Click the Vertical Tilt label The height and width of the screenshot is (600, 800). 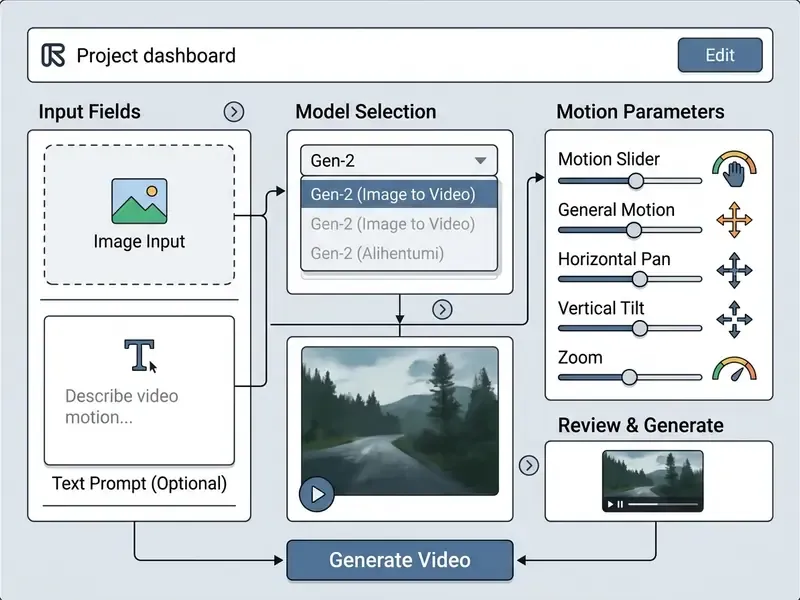click(x=601, y=308)
